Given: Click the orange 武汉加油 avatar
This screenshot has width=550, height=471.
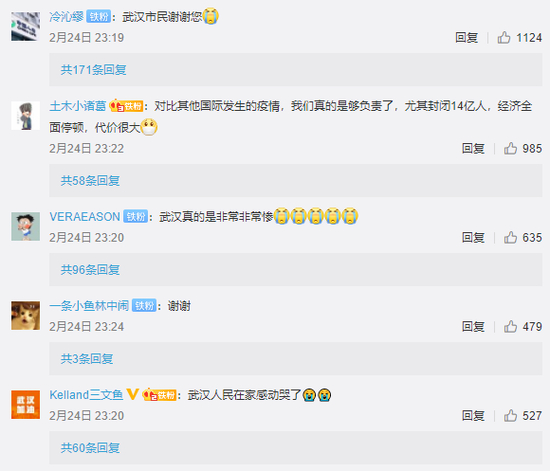Looking at the screenshot, I should 25,404.
